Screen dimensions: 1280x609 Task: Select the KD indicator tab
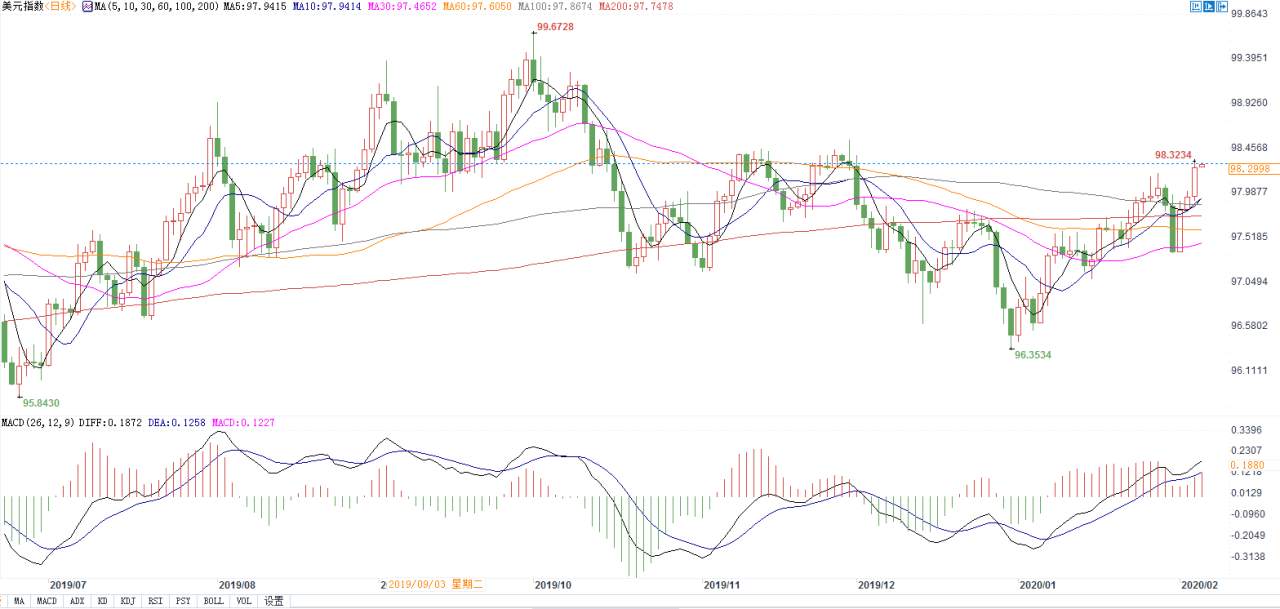103,601
